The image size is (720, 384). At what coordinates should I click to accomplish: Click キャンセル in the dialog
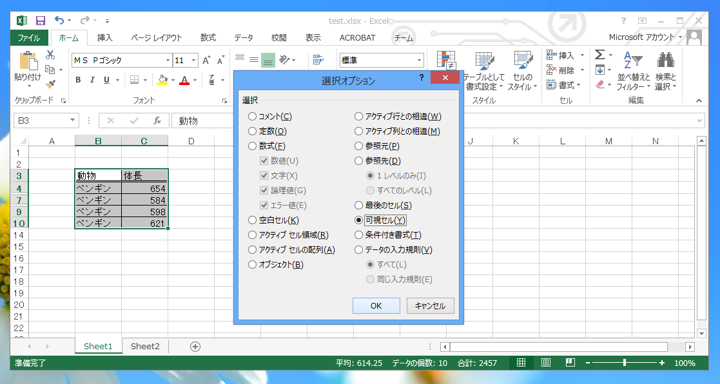coord(430,306)
